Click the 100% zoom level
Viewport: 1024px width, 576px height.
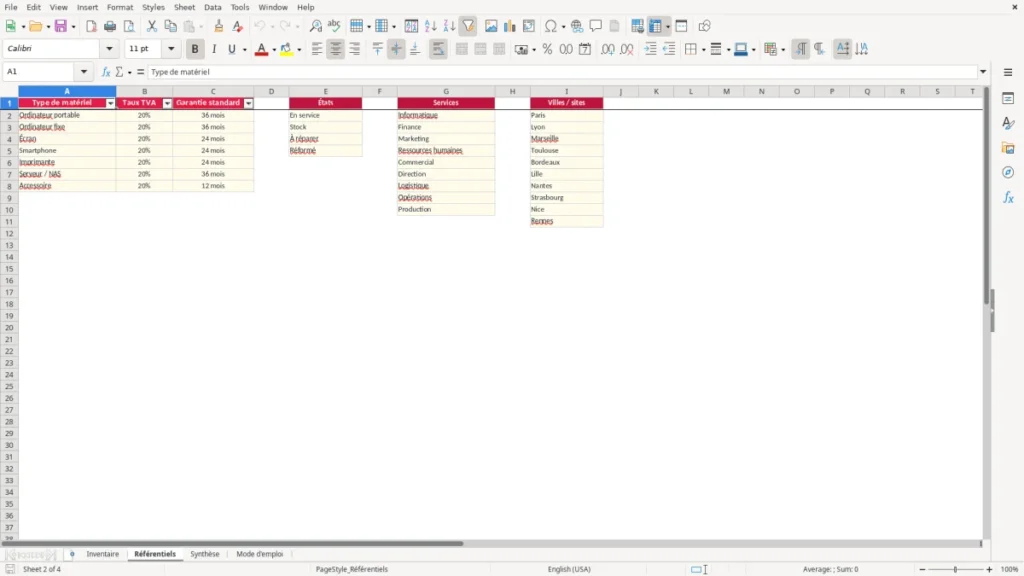1010,569
